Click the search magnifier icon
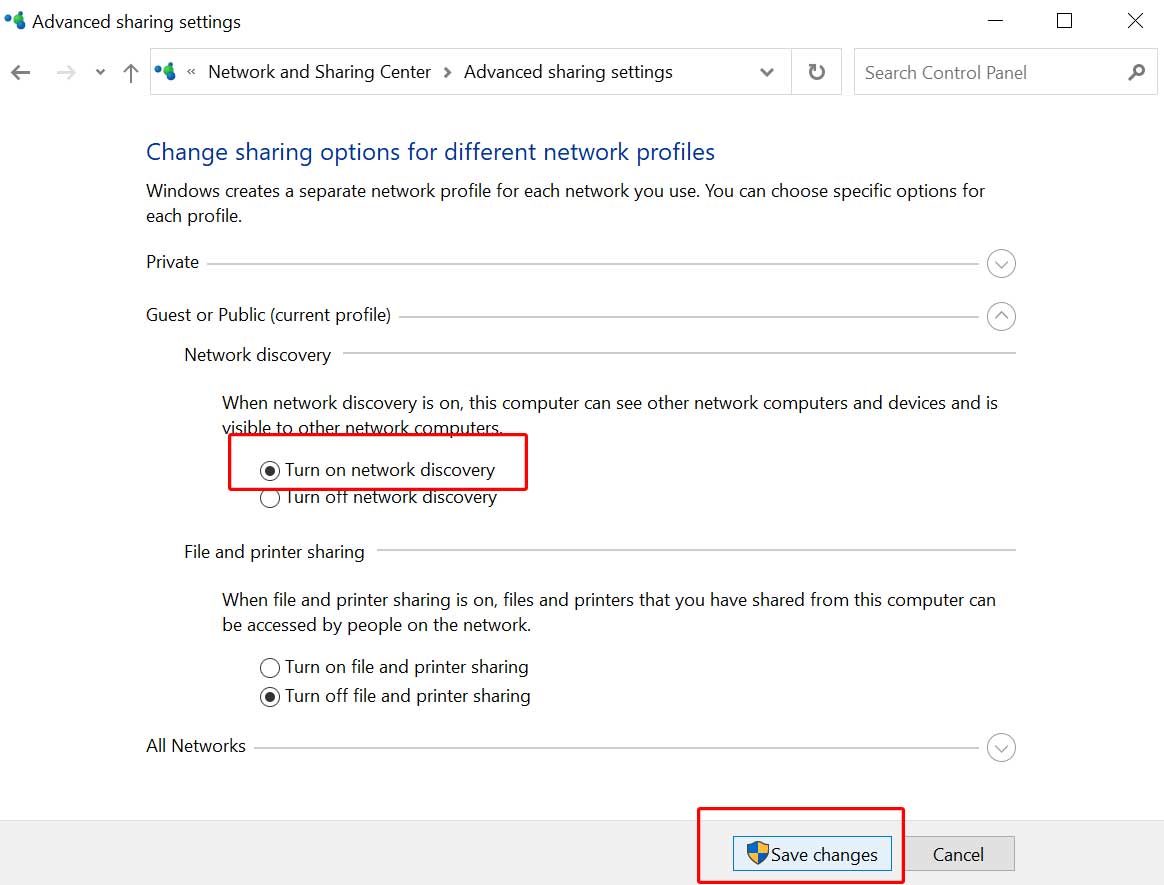 1137,72
